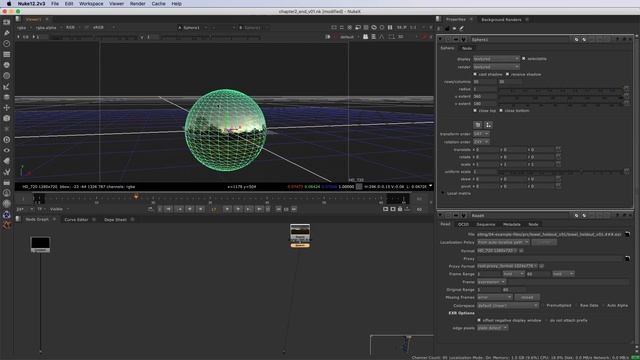Switch to the Dope Sheet tab
Image resolution: width=640 pixels, height=360 pixels.
click(x=115, y=220)
